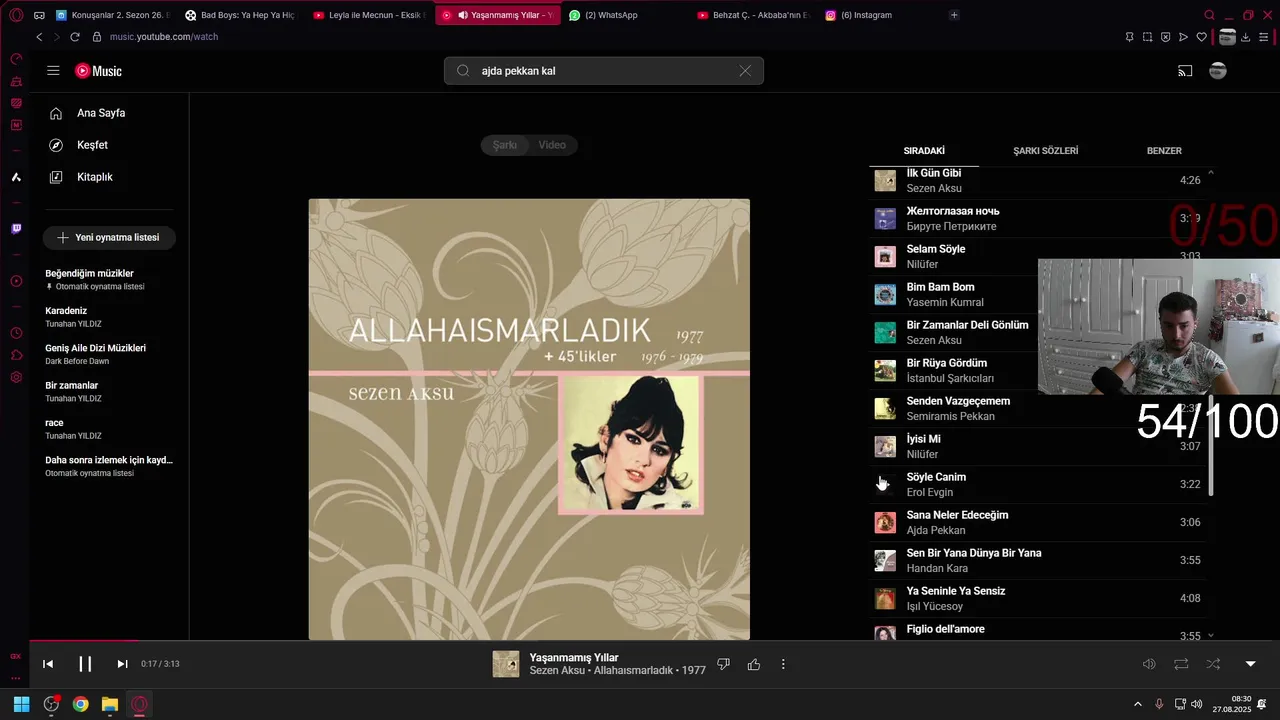Viewport: 1280px width, 720px height.
Task: Like the song with thumbs up
Action: click(754, 664)
